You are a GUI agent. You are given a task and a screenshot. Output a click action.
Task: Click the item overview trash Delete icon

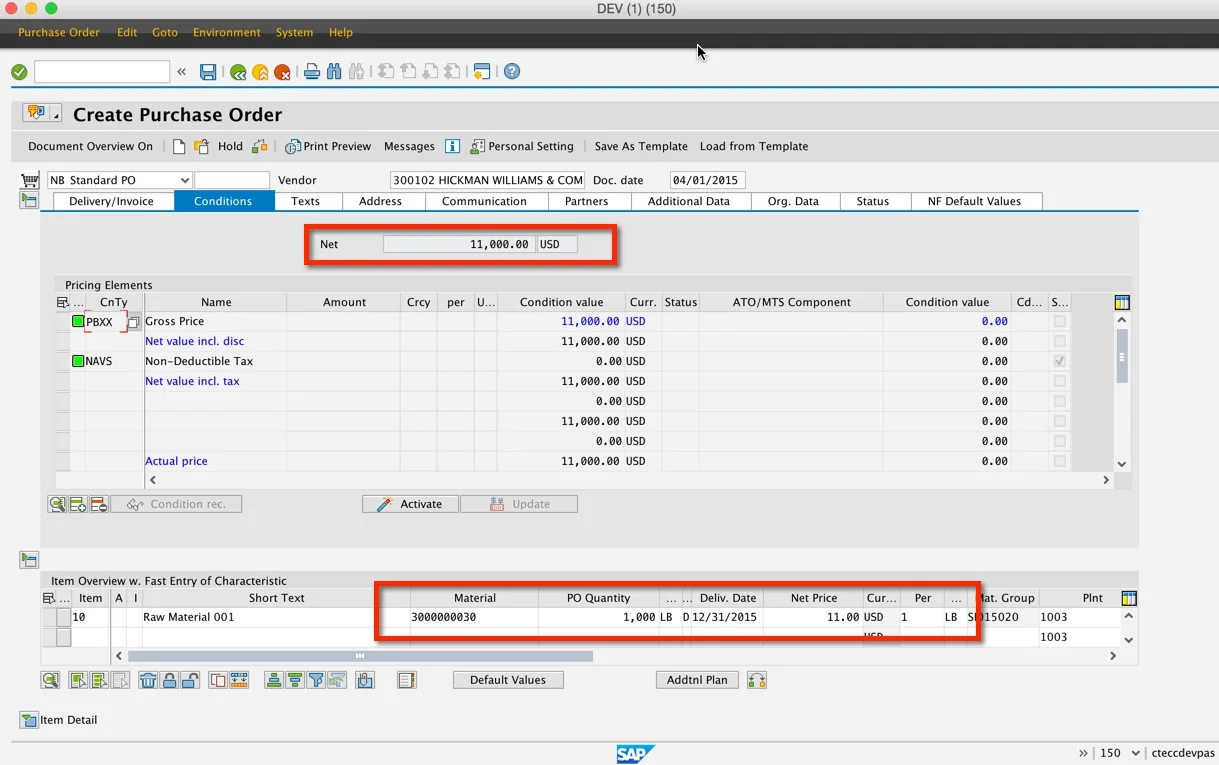tap(148, 680)
